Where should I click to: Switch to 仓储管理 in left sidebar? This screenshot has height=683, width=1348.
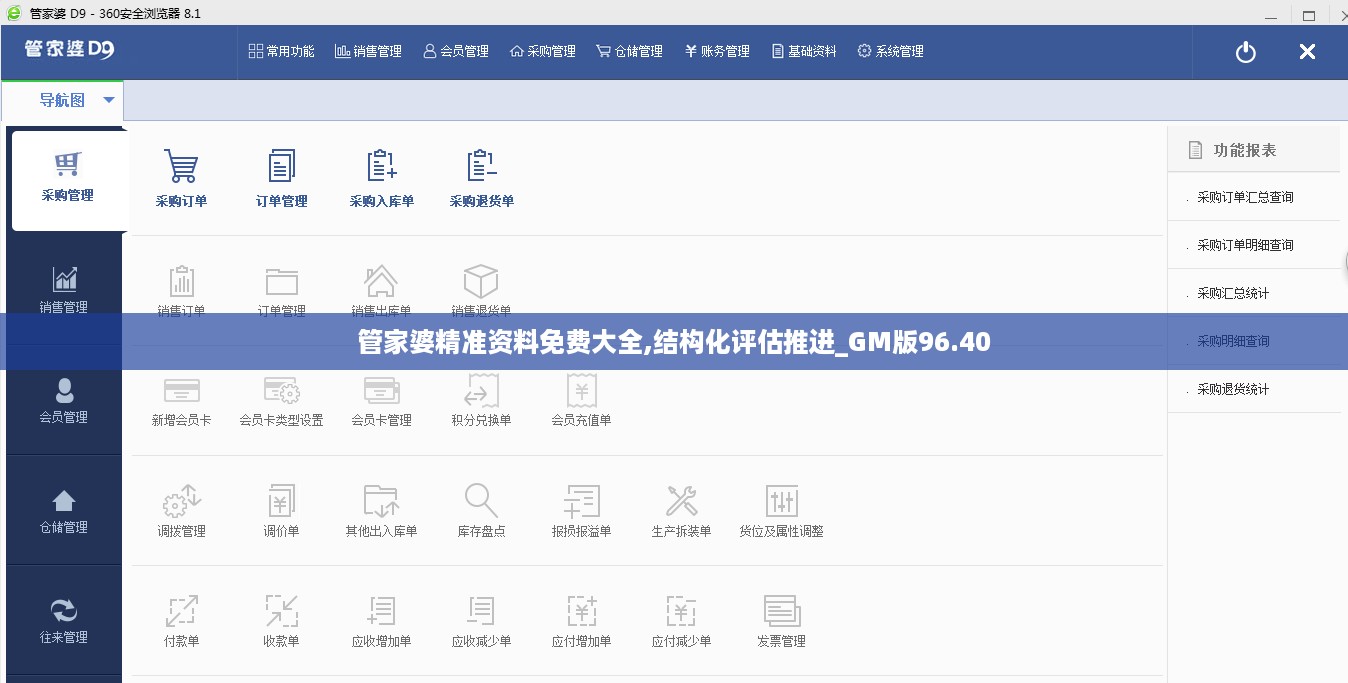(64, 511)
